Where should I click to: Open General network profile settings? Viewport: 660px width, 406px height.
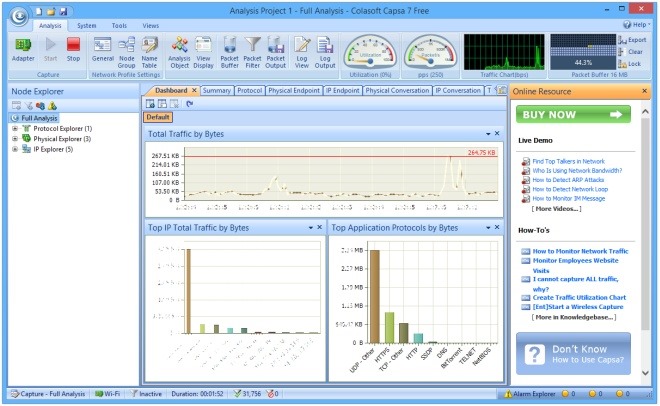pyautogui.click(x=103, y=50)
